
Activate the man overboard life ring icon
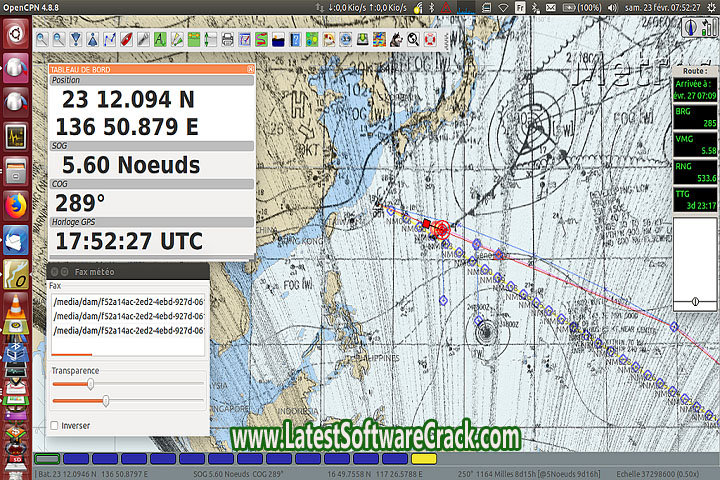(x=430, y=40)
